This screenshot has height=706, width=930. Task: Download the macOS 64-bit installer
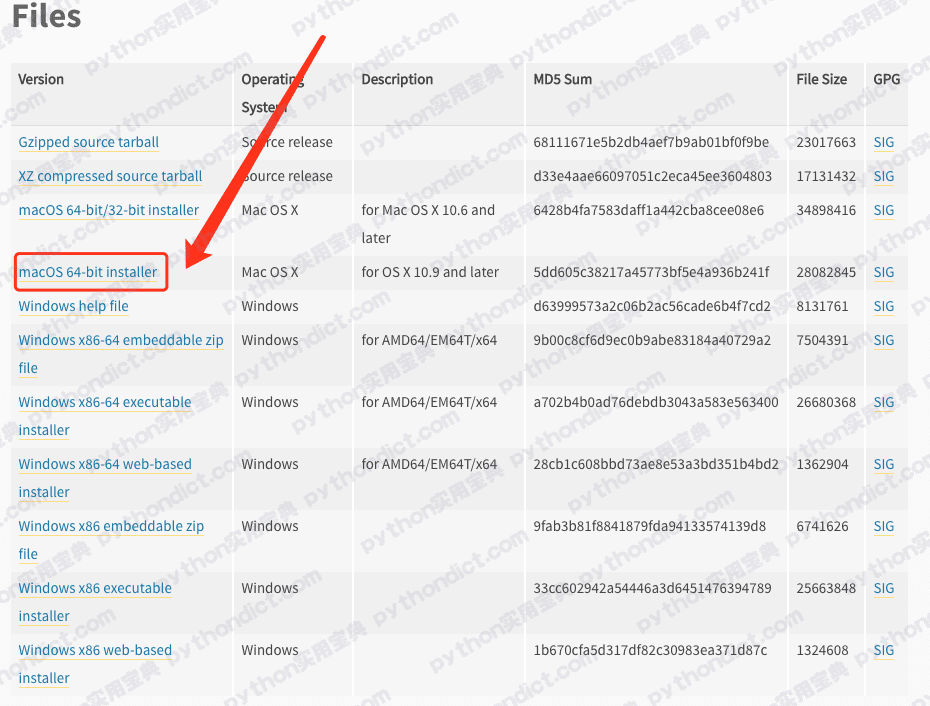88,272
